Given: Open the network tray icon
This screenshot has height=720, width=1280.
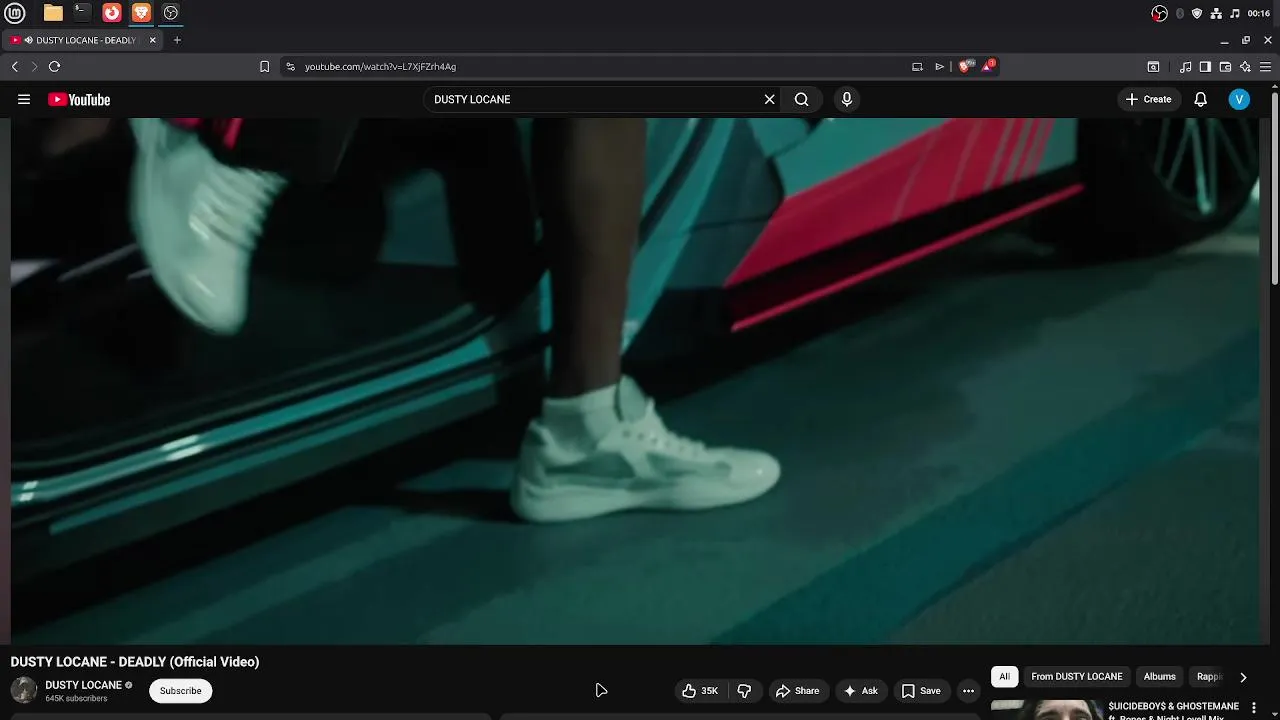Looking at the screenshot, I should point(1216,13).
